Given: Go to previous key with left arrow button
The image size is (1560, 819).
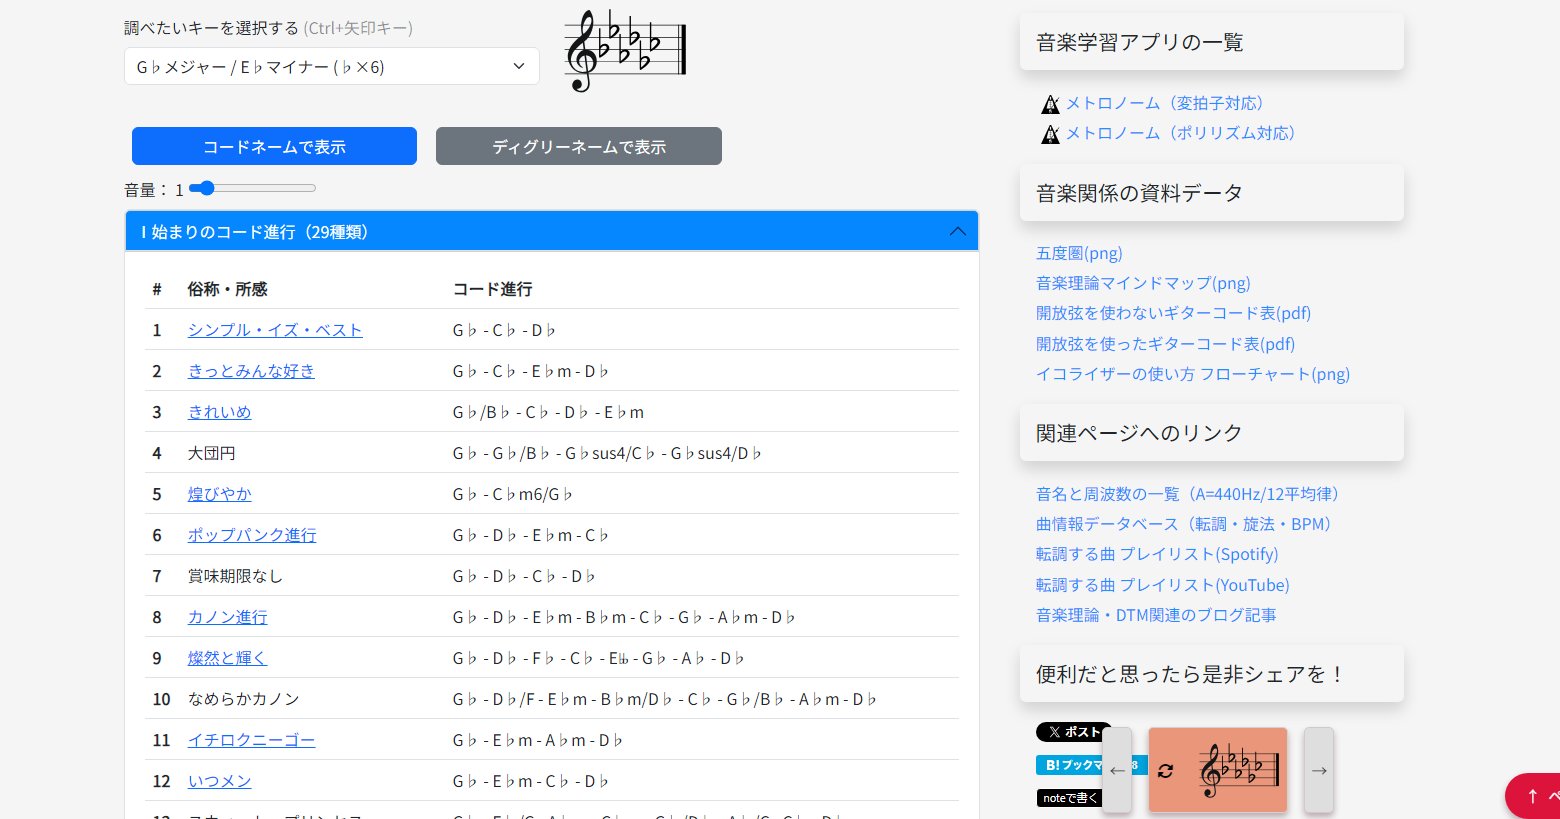Looking at the screenshot, I should [1117, 770].
